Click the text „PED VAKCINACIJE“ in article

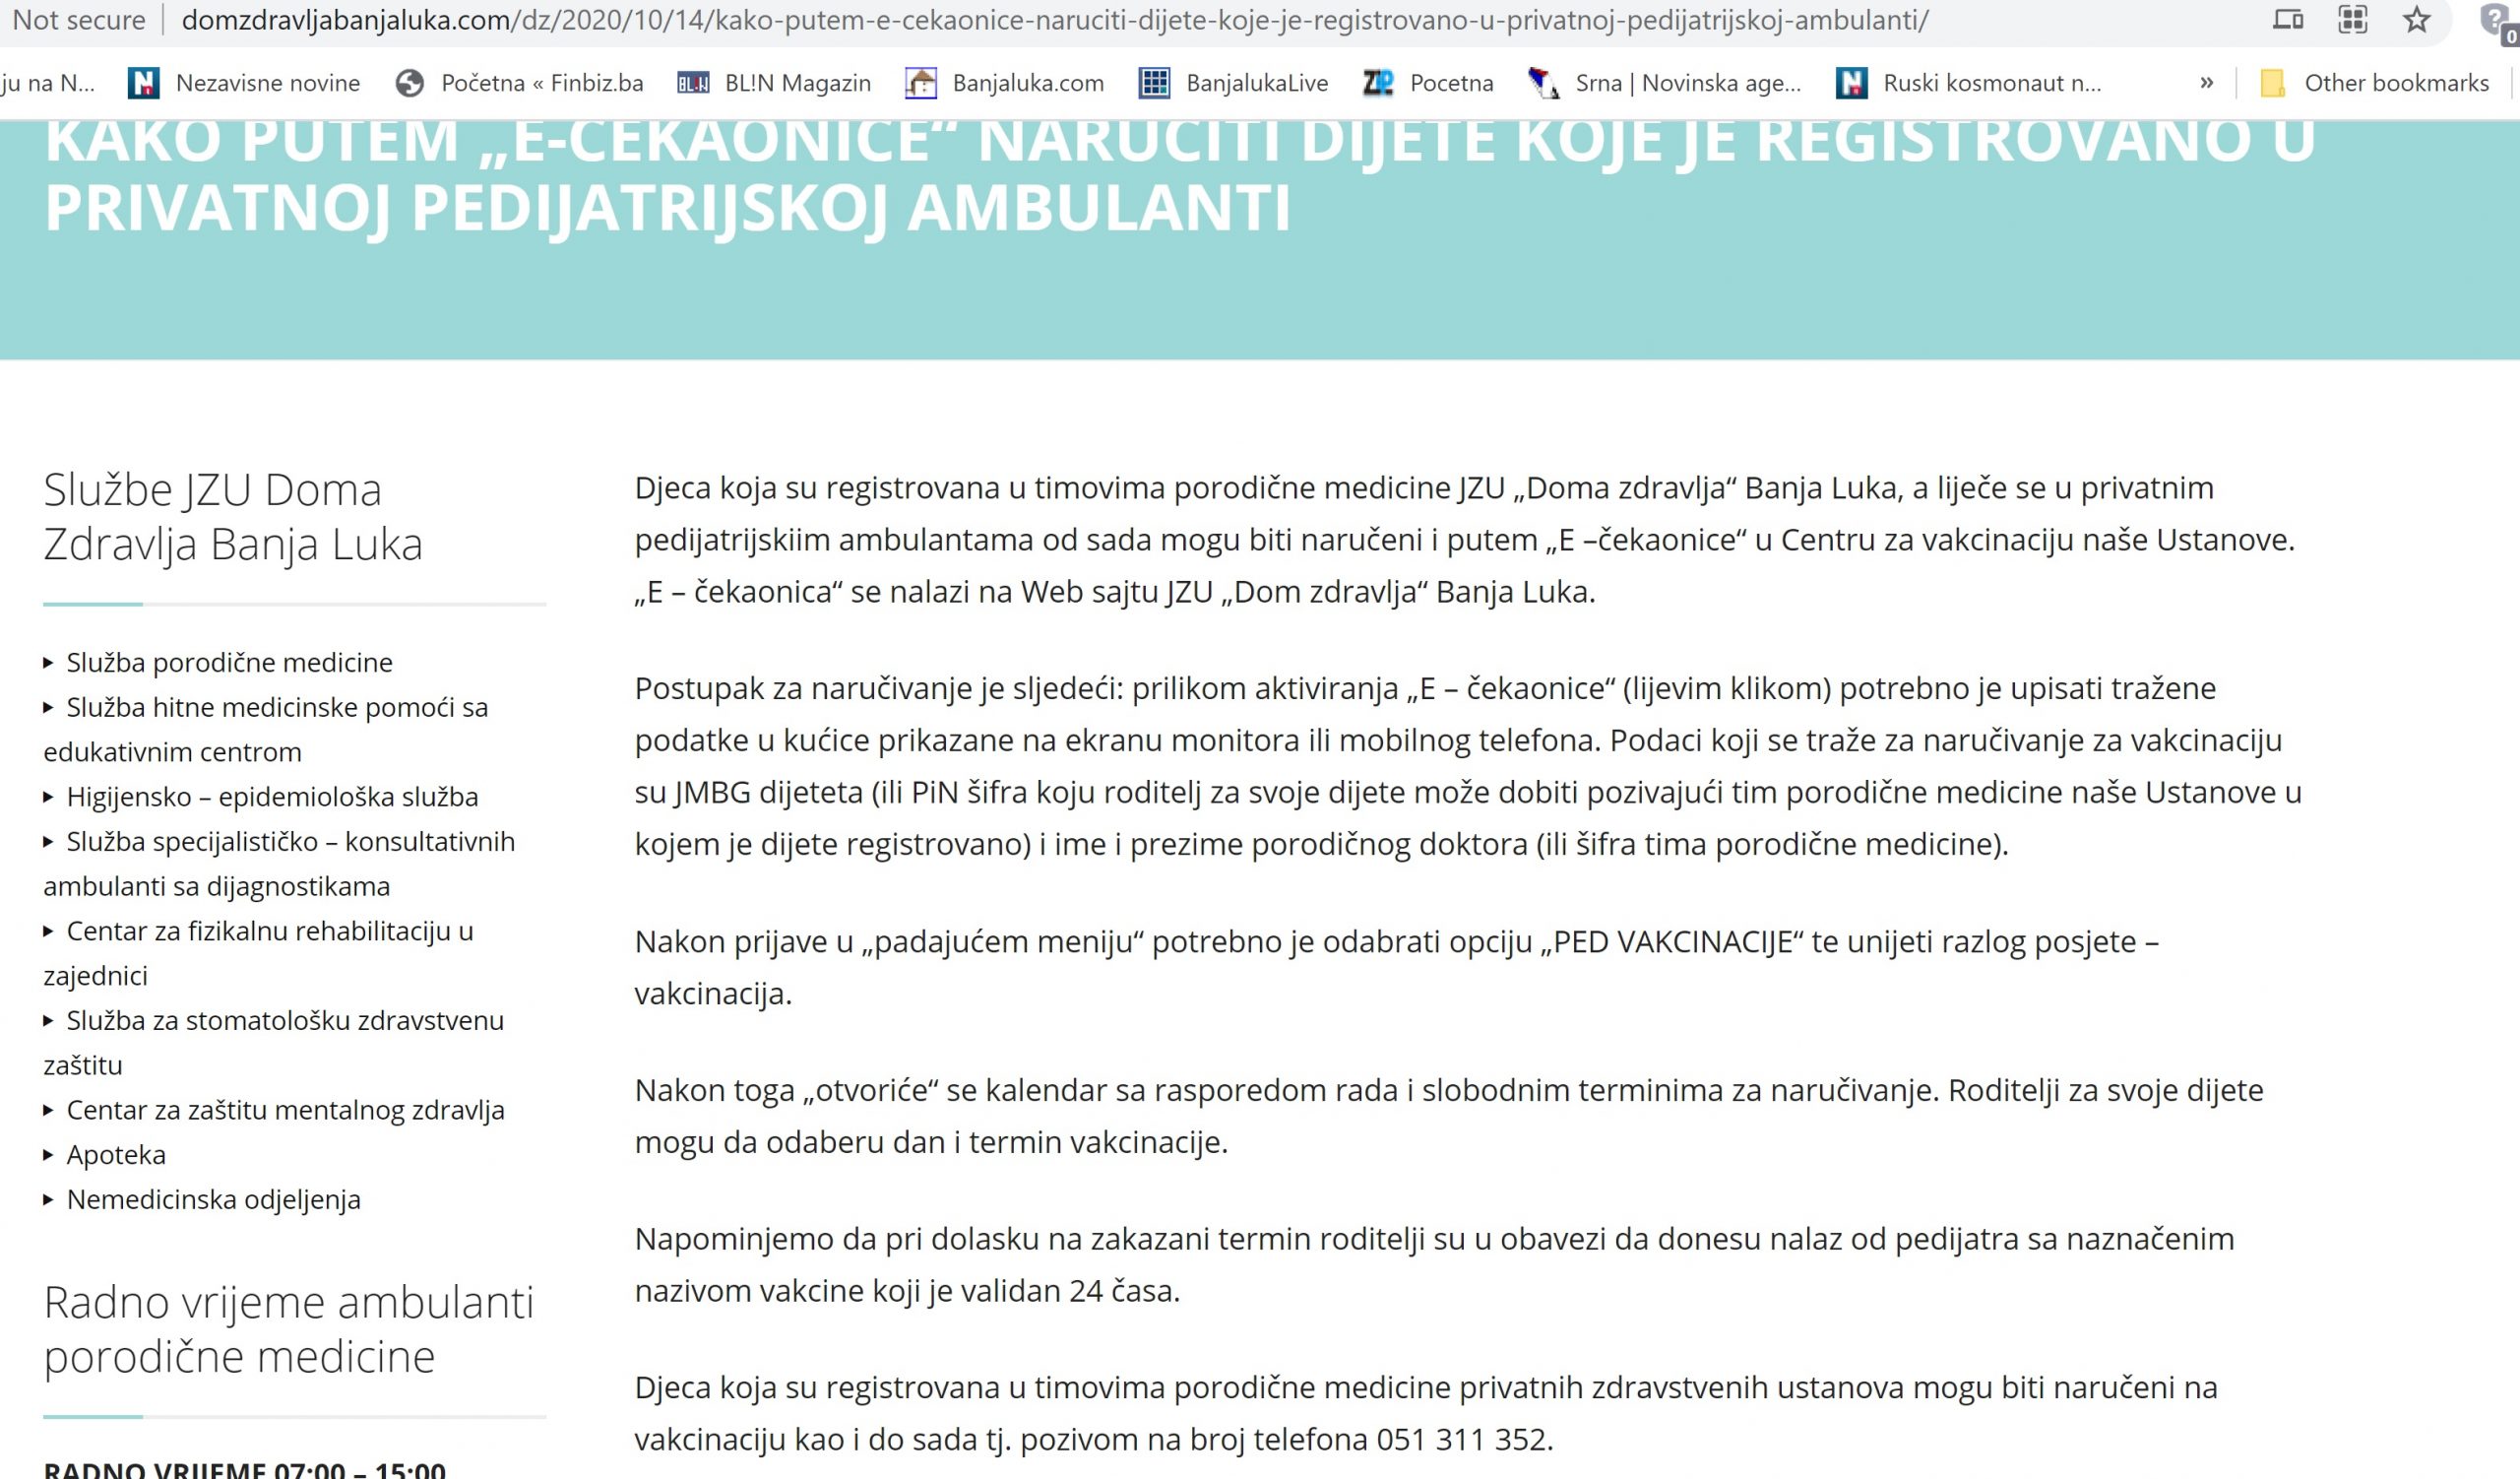point(1672,941)
